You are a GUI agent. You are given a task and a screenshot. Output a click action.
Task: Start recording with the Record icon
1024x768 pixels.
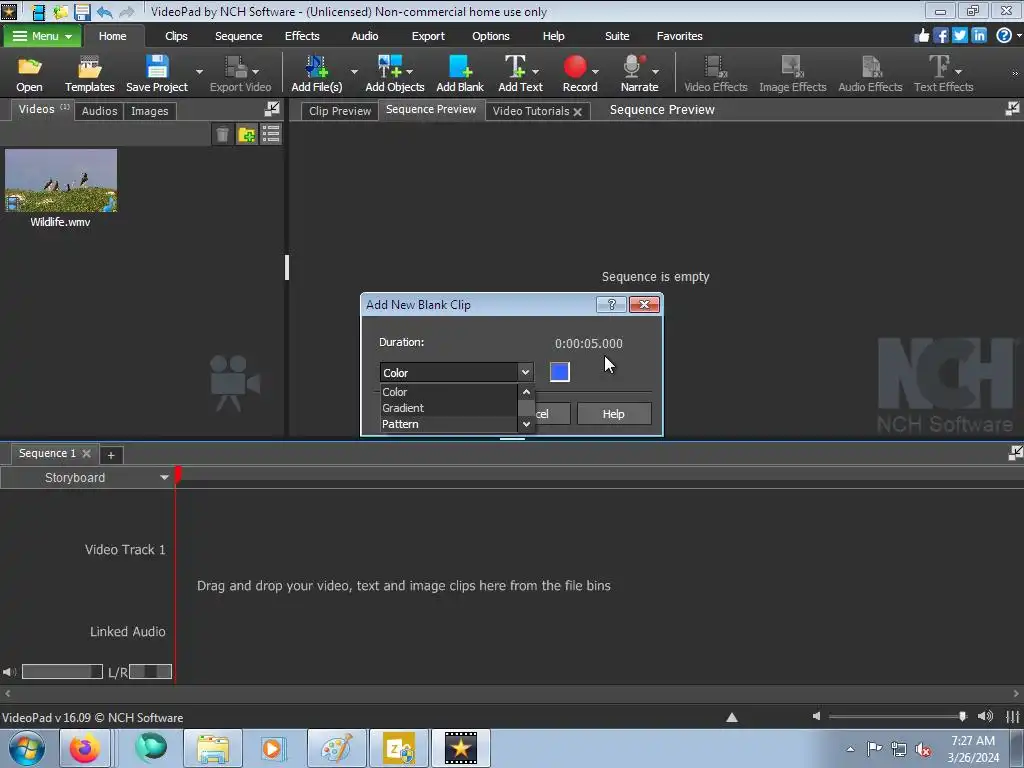(579, 73)
